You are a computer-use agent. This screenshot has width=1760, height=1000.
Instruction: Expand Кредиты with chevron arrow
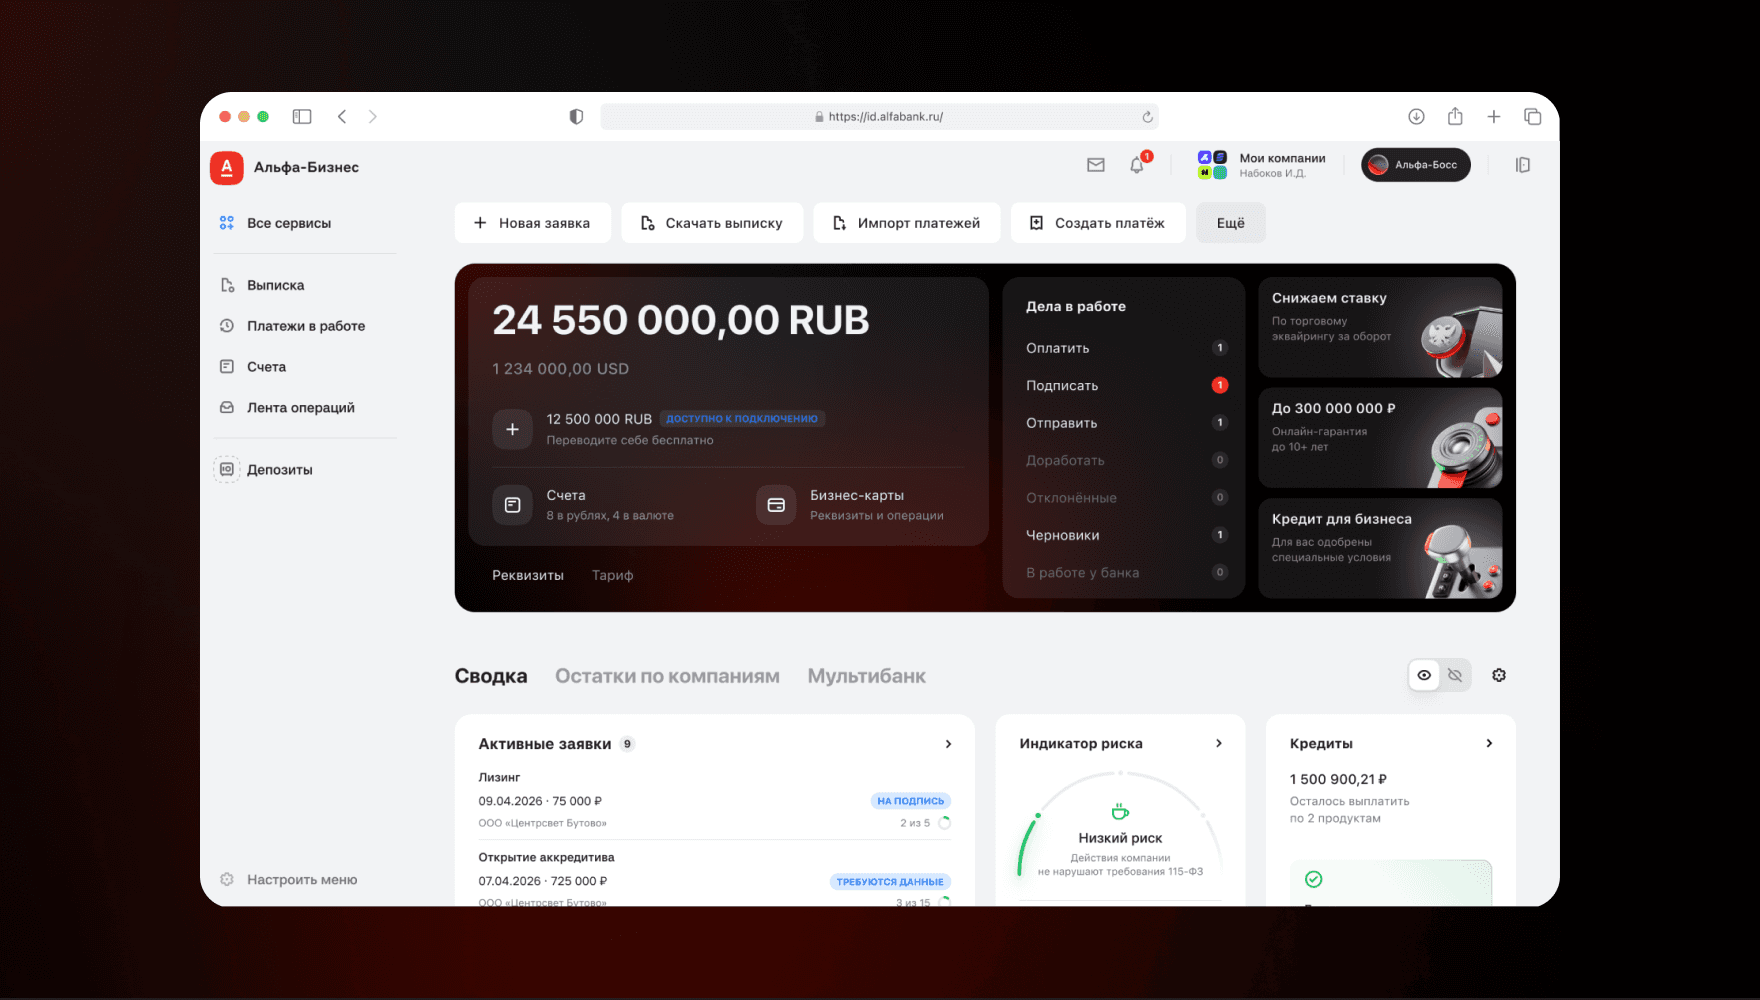coord(1489,743)
